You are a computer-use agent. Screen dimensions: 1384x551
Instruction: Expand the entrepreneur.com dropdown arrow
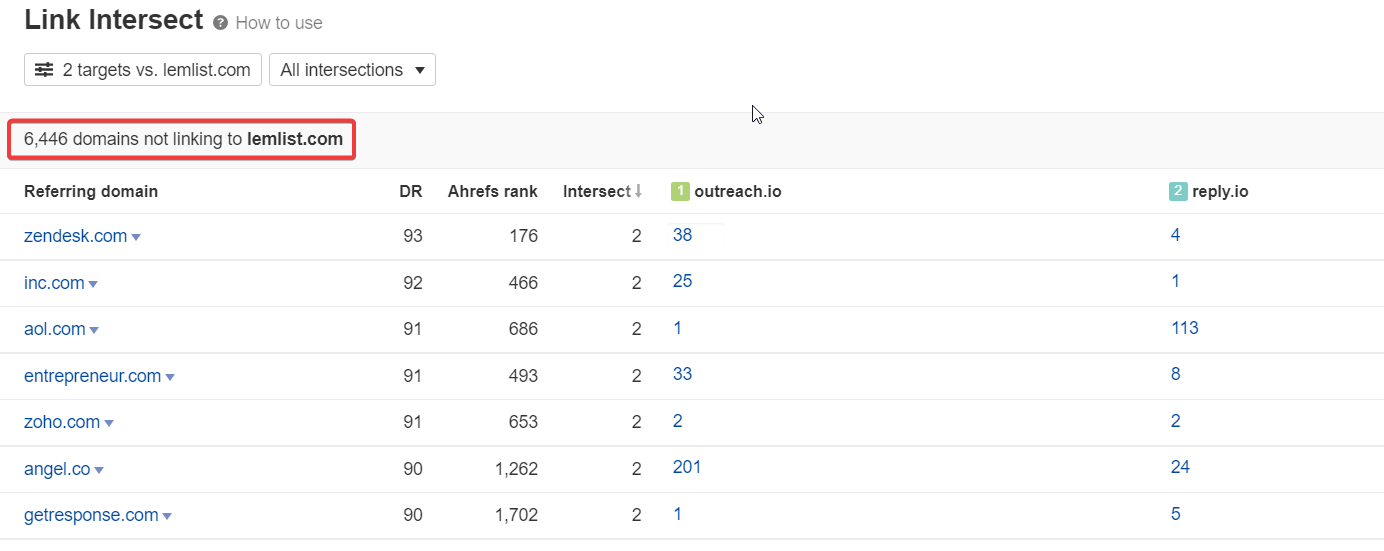[x=170, y=378]
